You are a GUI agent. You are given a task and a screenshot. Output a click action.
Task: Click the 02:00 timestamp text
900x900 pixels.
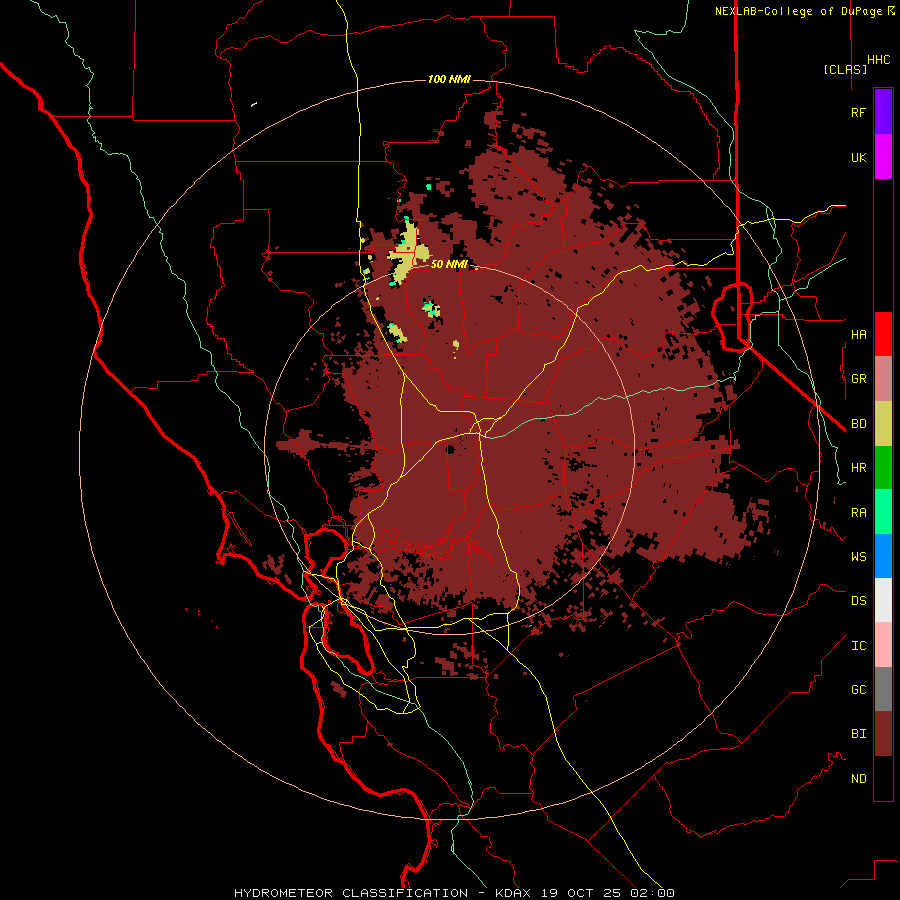(652, 893)
